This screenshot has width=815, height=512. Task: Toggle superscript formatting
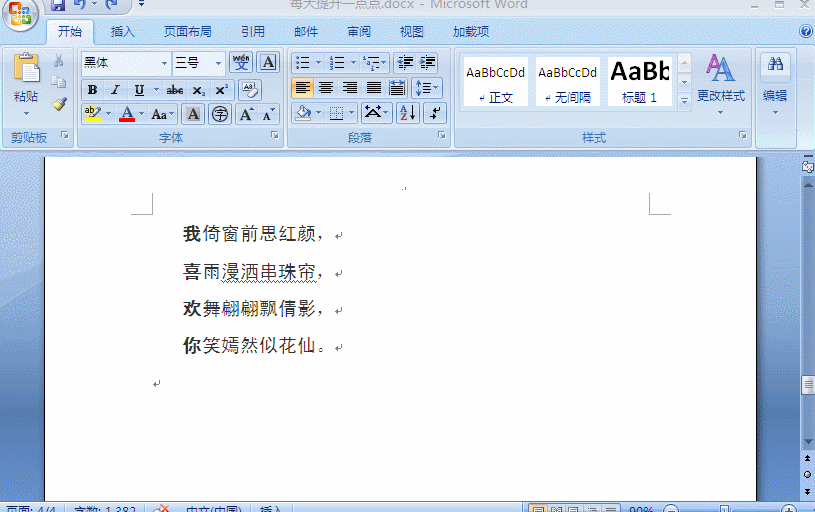pyautogui.click(x=221, y=90)
